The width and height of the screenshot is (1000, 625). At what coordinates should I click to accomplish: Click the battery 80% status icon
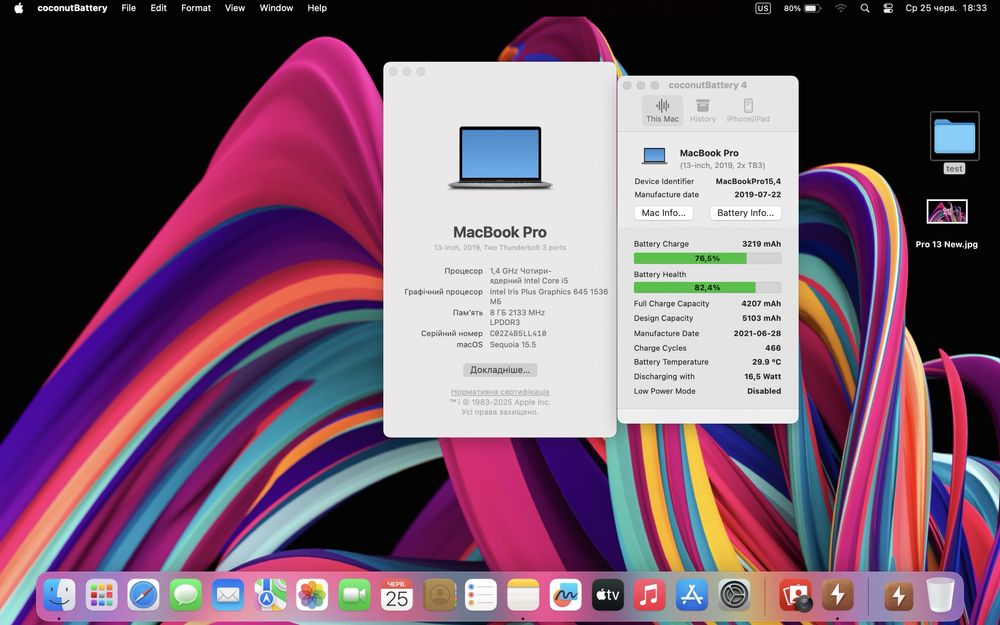[x=802, y=8]
